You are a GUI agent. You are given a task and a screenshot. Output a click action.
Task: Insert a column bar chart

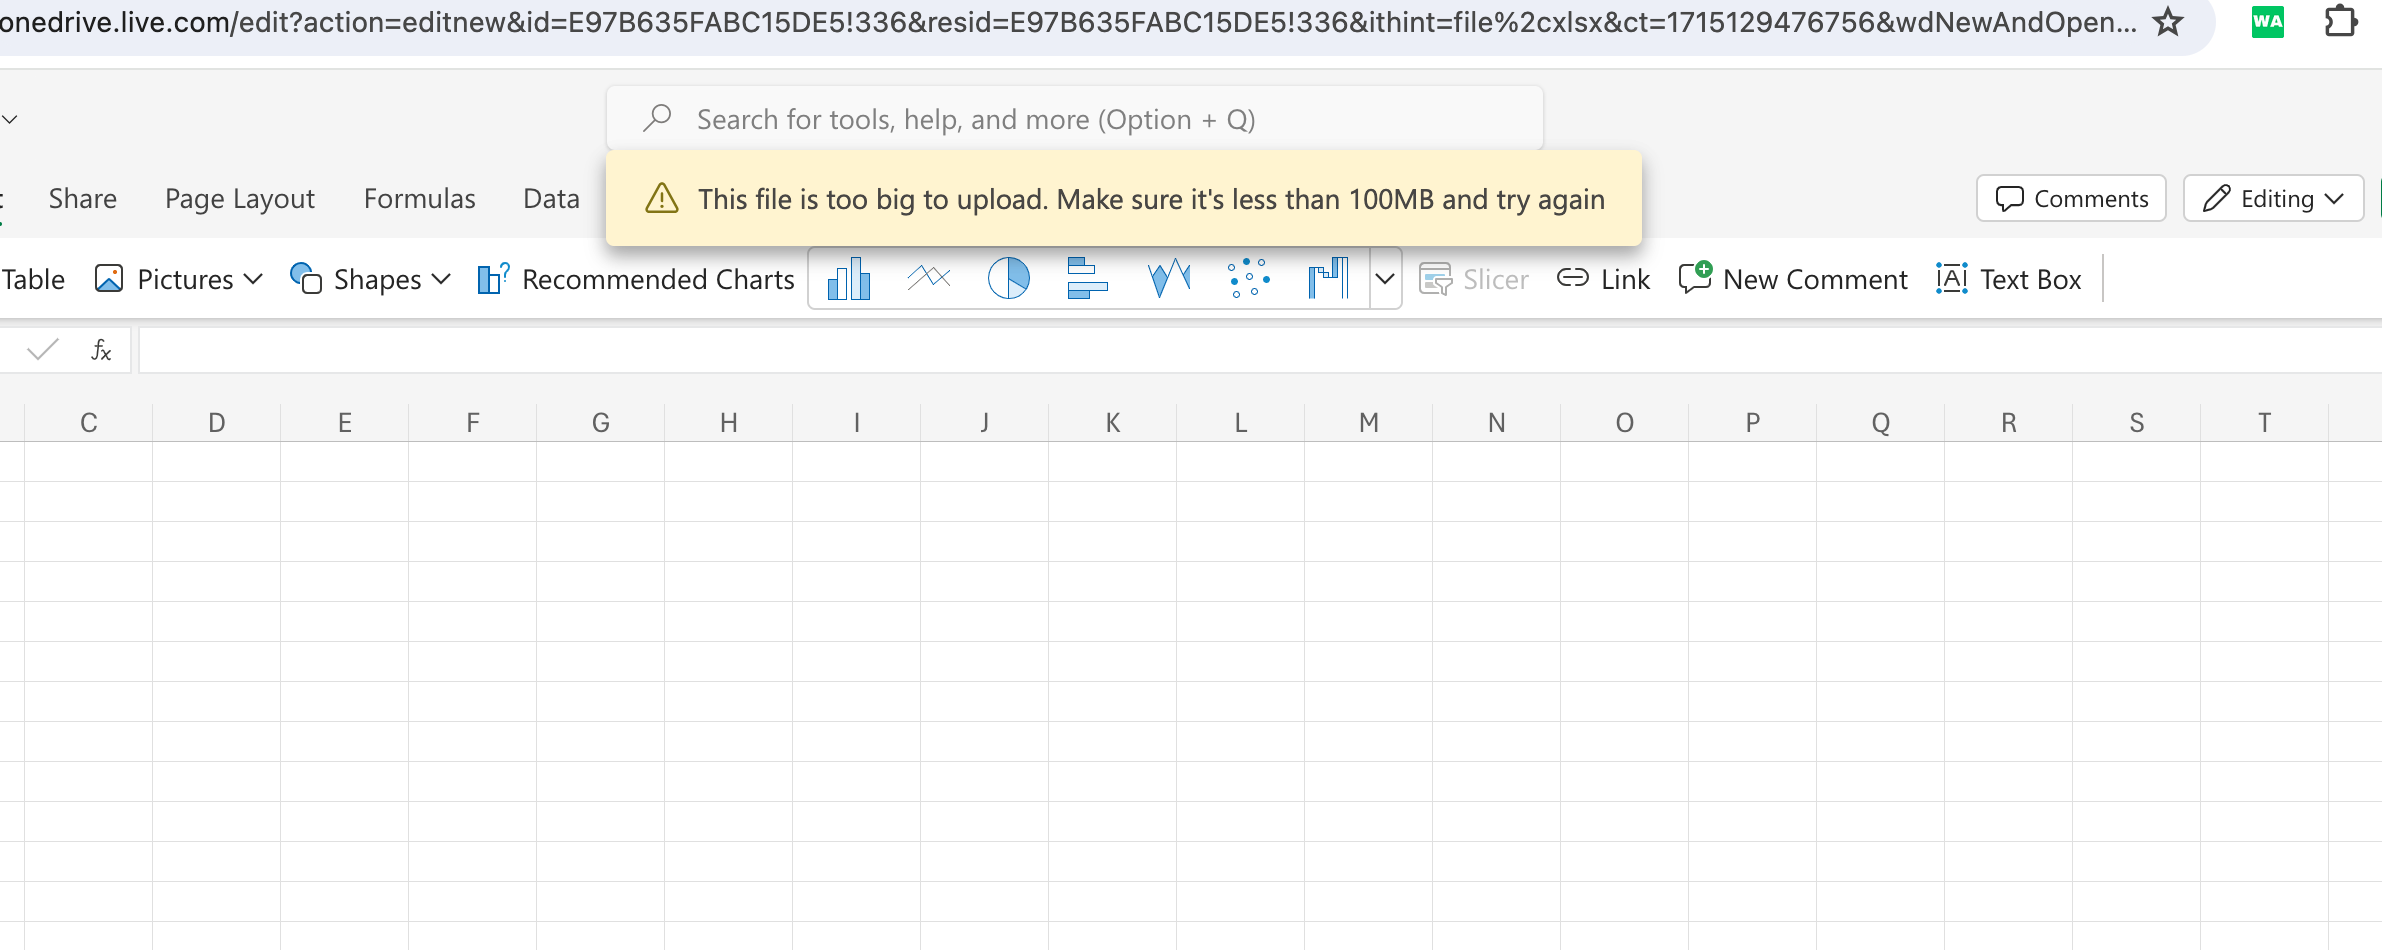pos(848,279)
